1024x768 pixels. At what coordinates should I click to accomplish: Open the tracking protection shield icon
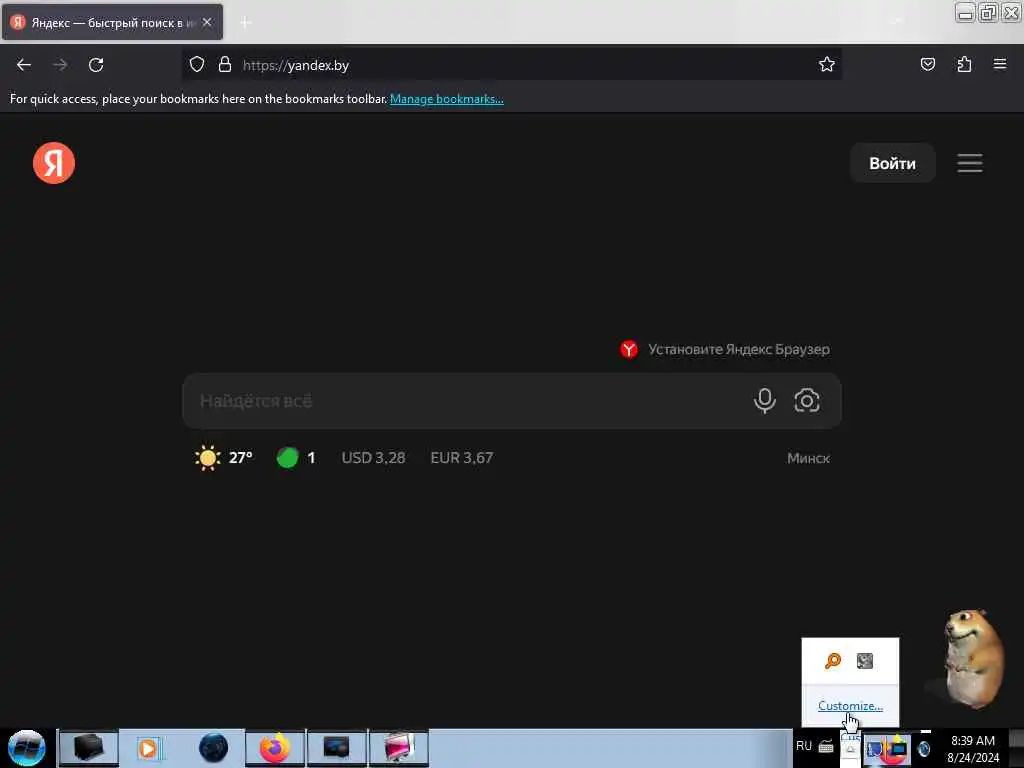[197, 65]
